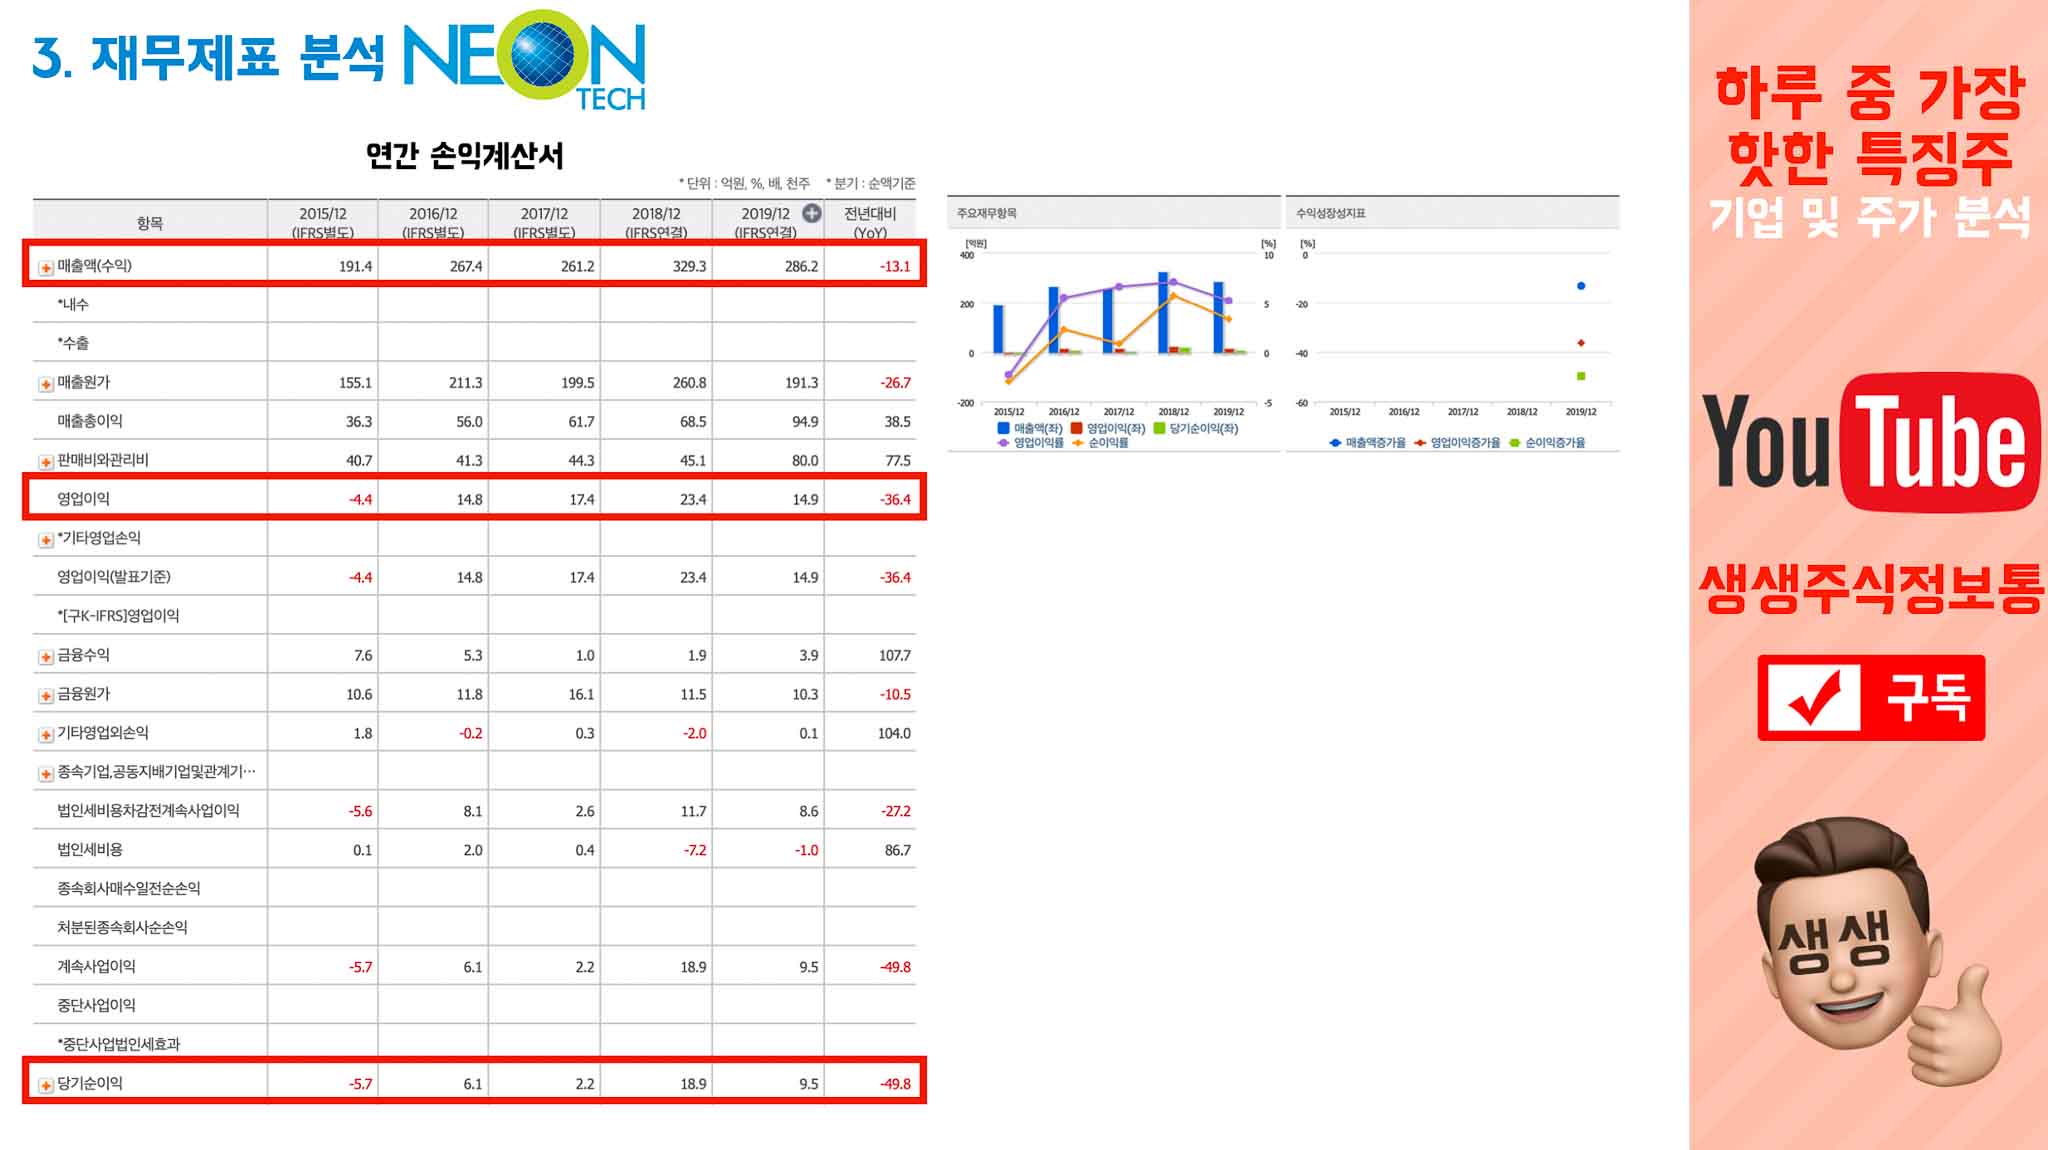Expand the 금융수익 row

click(x=46, y=657)
